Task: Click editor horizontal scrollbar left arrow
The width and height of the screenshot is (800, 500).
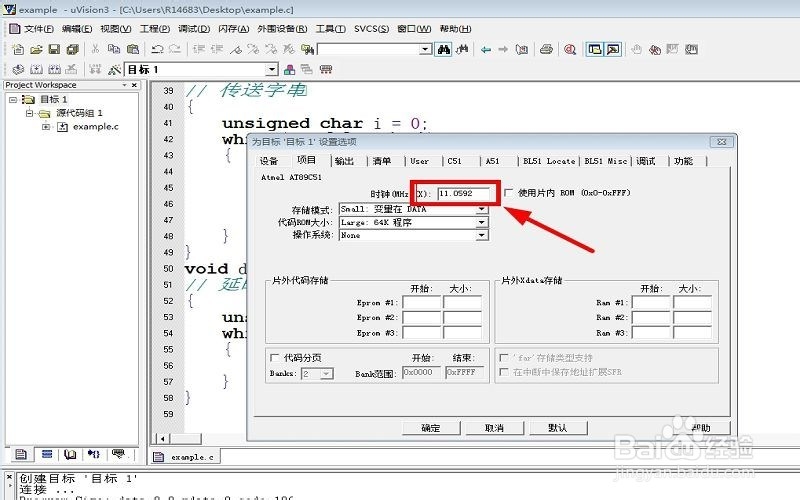Action: 162,438
